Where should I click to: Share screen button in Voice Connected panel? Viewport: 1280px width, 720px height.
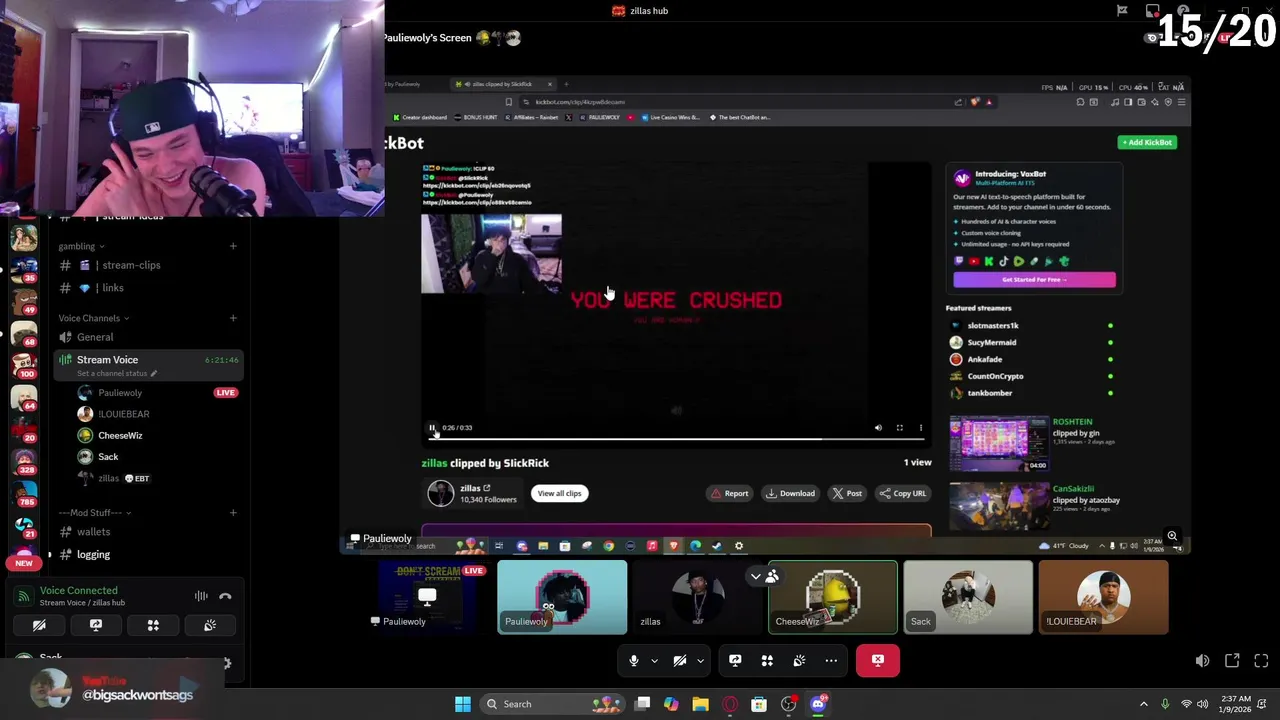pos(96,625)
